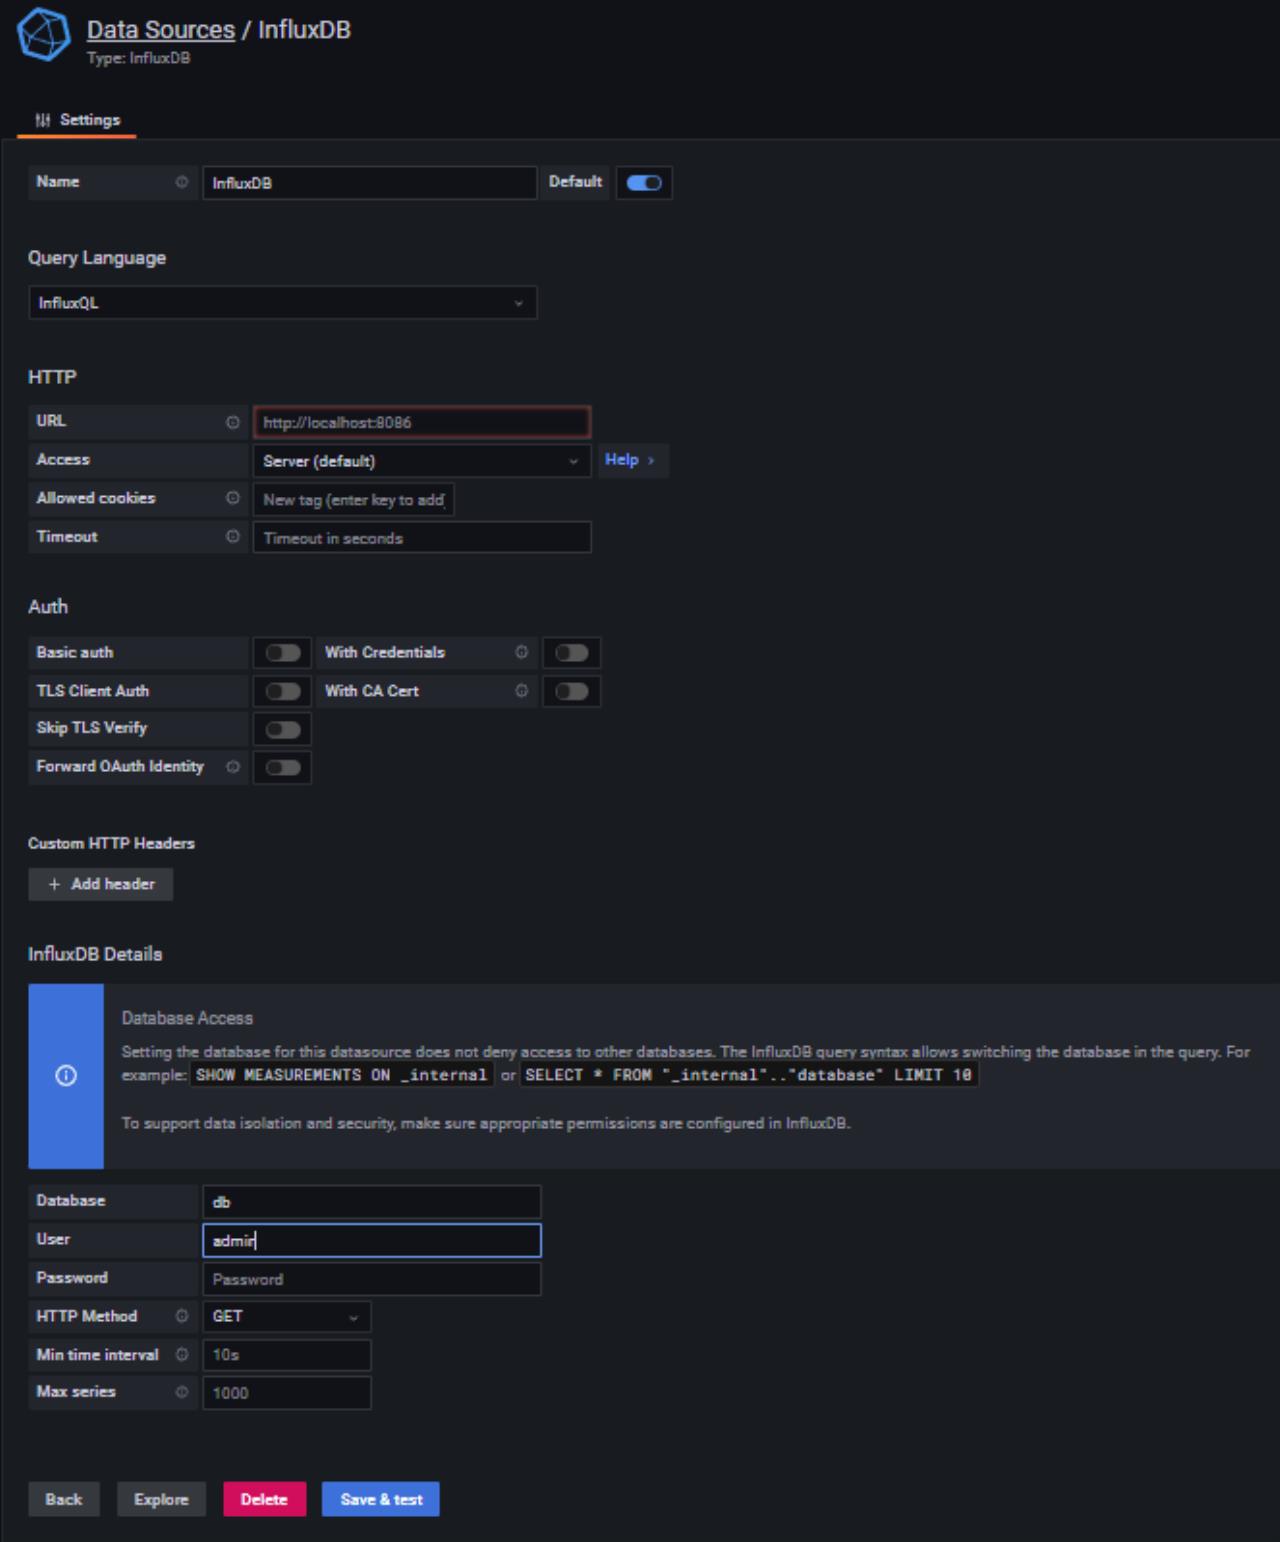
Task: Click the info icon next to Name
Action: [x=182, y=182]
